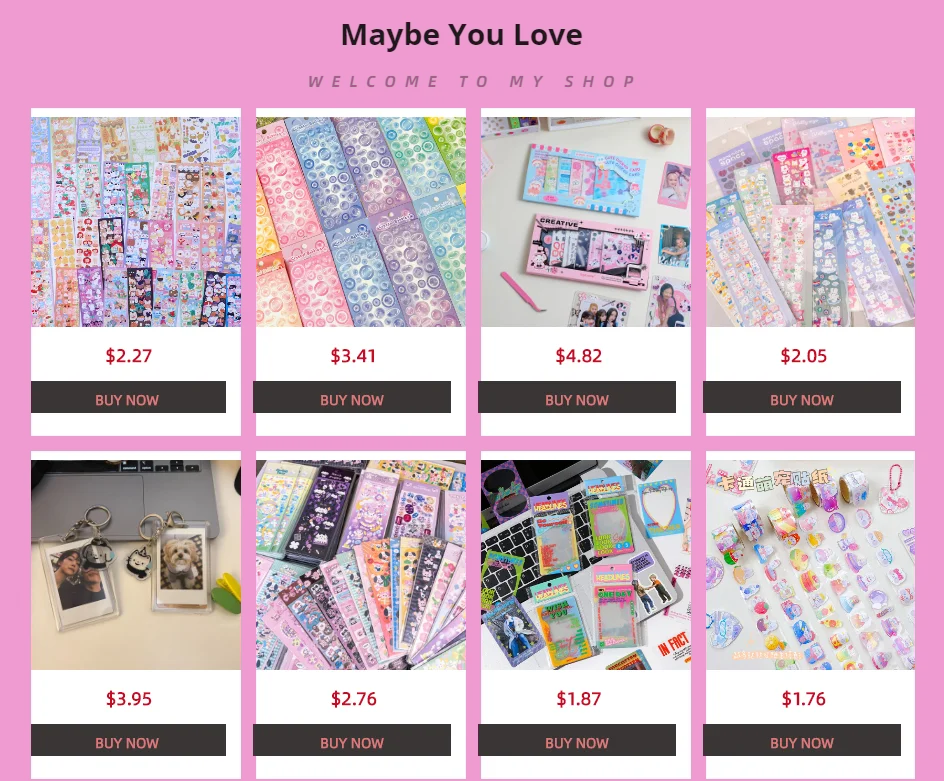Open the assorted cartoon sticker sheets thumbnail
Viewport: 944px width, 781px height.
(136, 222)
